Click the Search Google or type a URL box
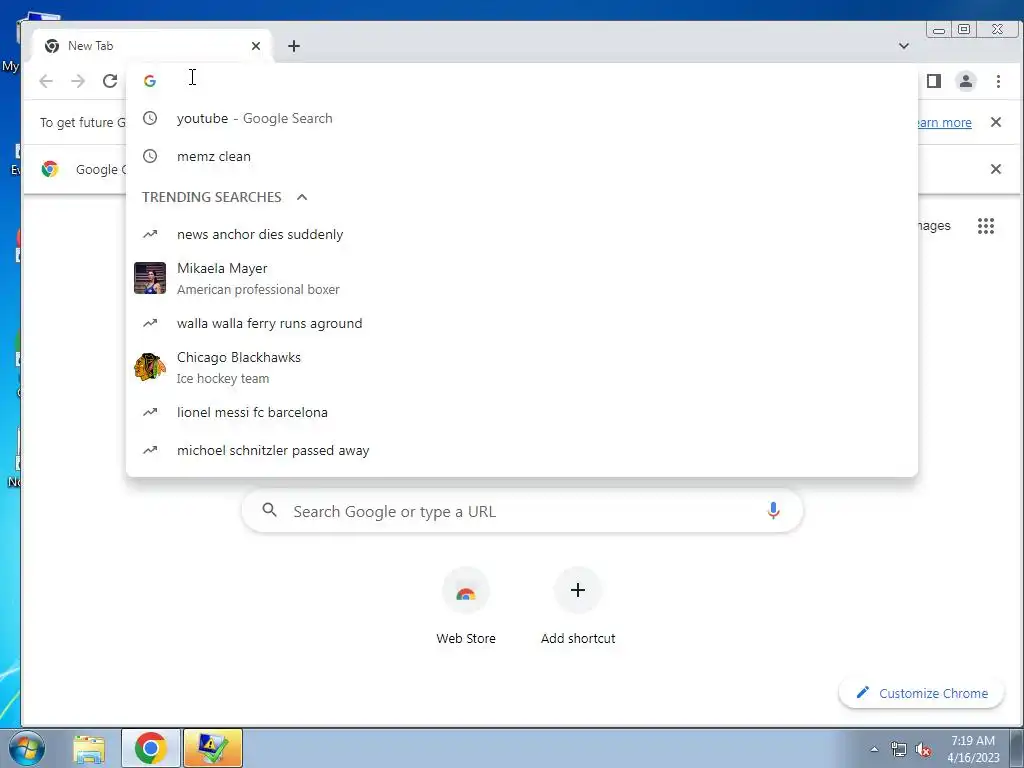The height and width of the screenshot is (768, 1024). pos(522,511)
